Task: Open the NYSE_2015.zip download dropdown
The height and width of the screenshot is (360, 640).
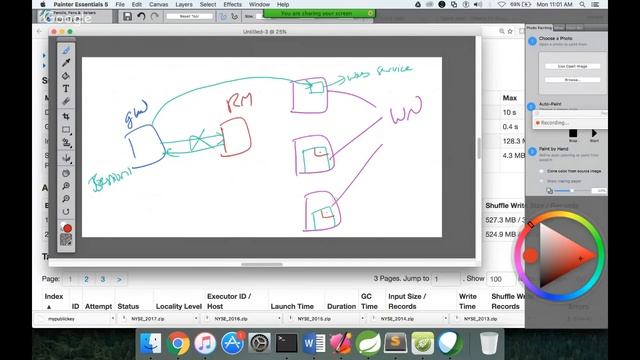Action: (x=362, y=318)
